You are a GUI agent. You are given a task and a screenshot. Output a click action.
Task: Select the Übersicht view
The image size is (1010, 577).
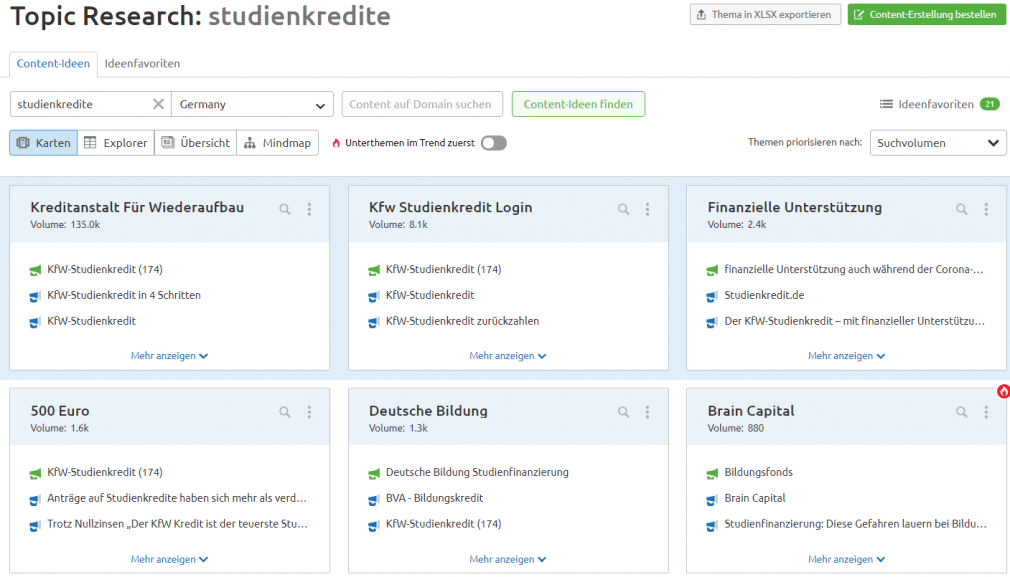pos(196,143)
